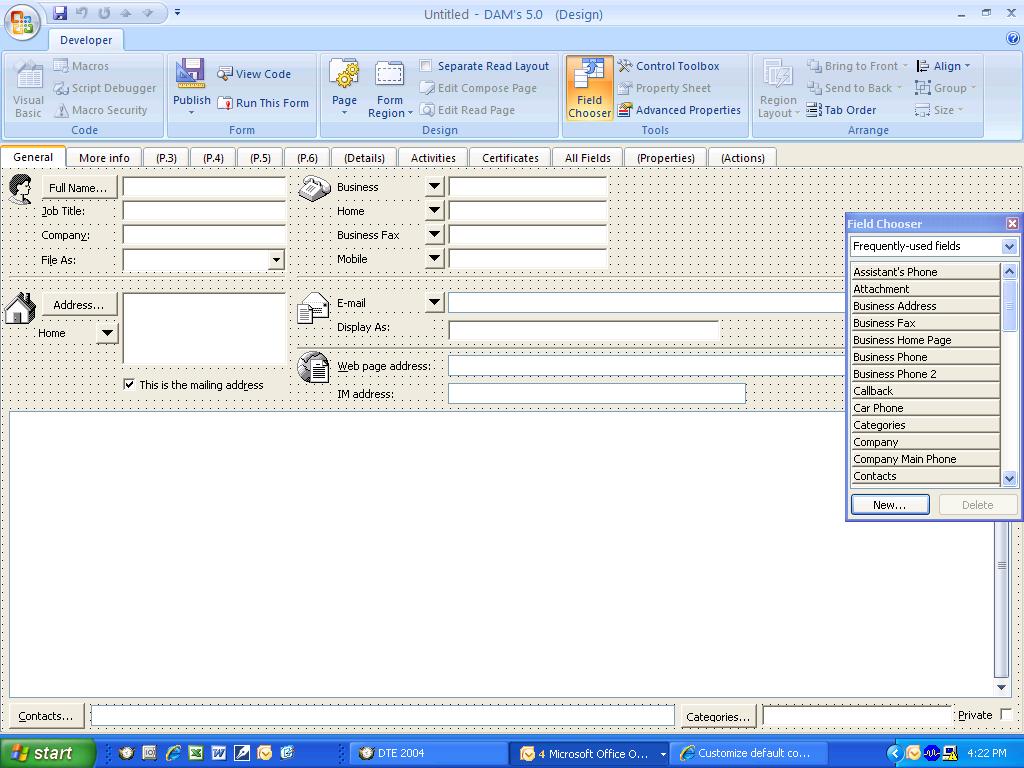The height and width of the screenshot is (768, 1024).
Task: Switch to DTE 2004 in taskbar
Action: (429, 753)
